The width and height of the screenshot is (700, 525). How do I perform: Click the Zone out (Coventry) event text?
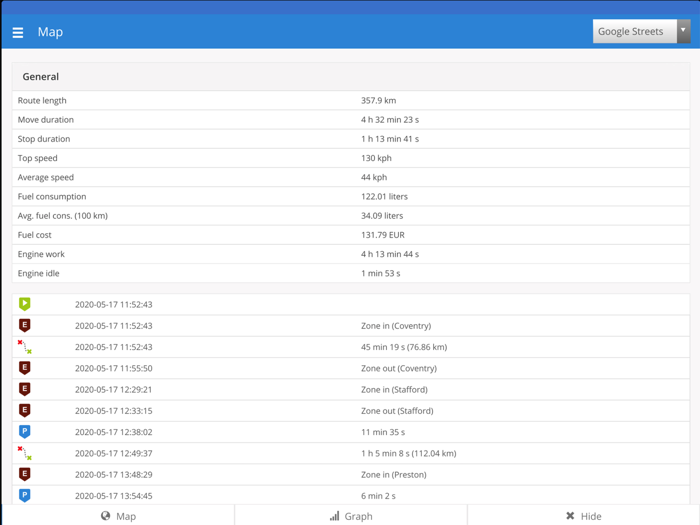pyautogui.click(x=399, y=368)
